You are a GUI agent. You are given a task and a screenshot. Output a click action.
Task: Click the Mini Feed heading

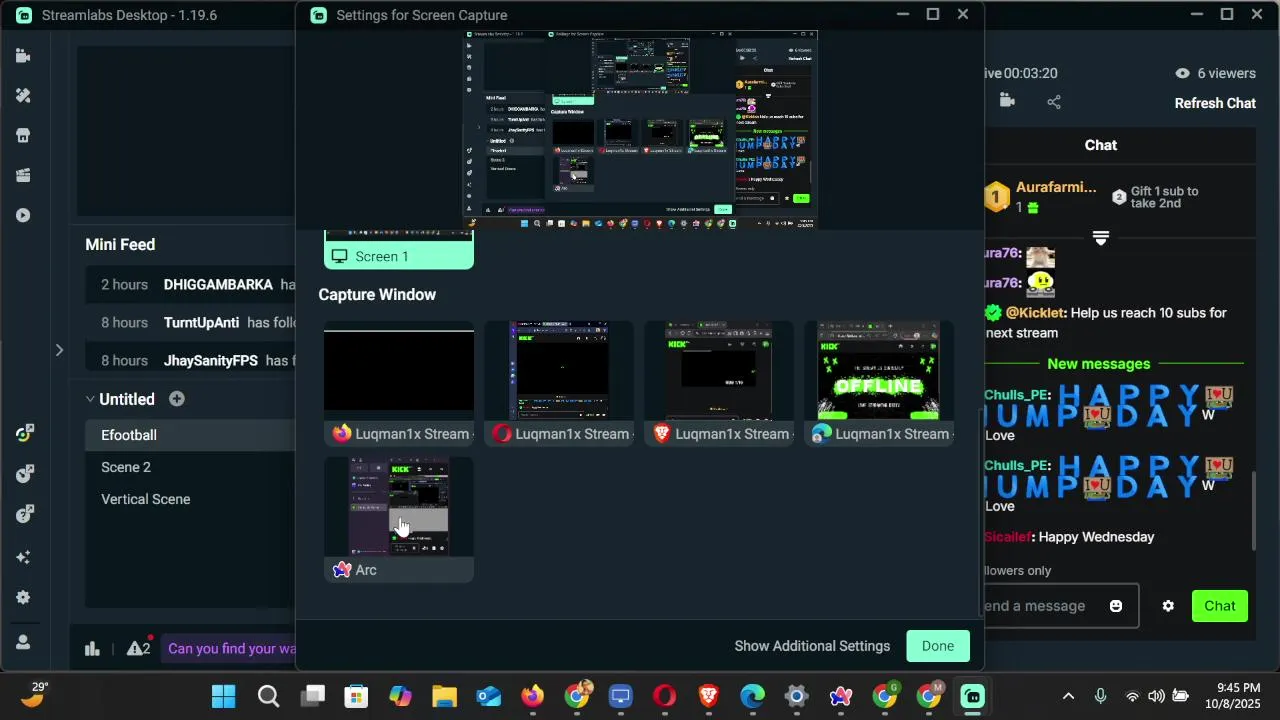click(120, 244)
